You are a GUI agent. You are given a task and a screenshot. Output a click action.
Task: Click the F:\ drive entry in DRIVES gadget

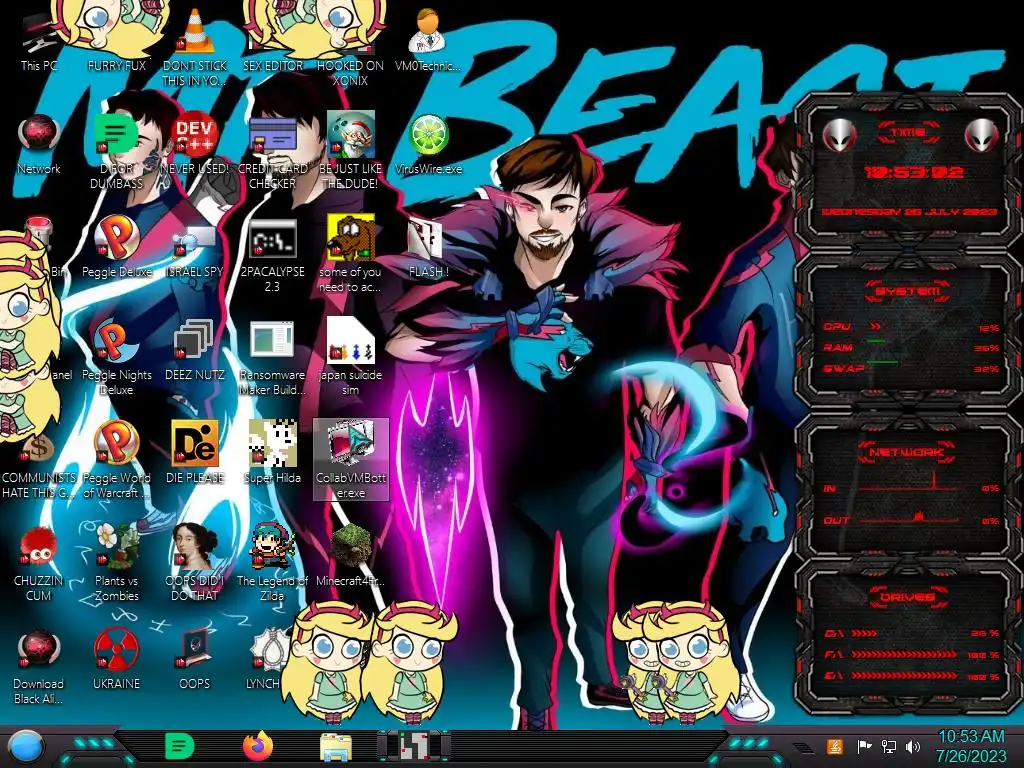coord(912,654)
